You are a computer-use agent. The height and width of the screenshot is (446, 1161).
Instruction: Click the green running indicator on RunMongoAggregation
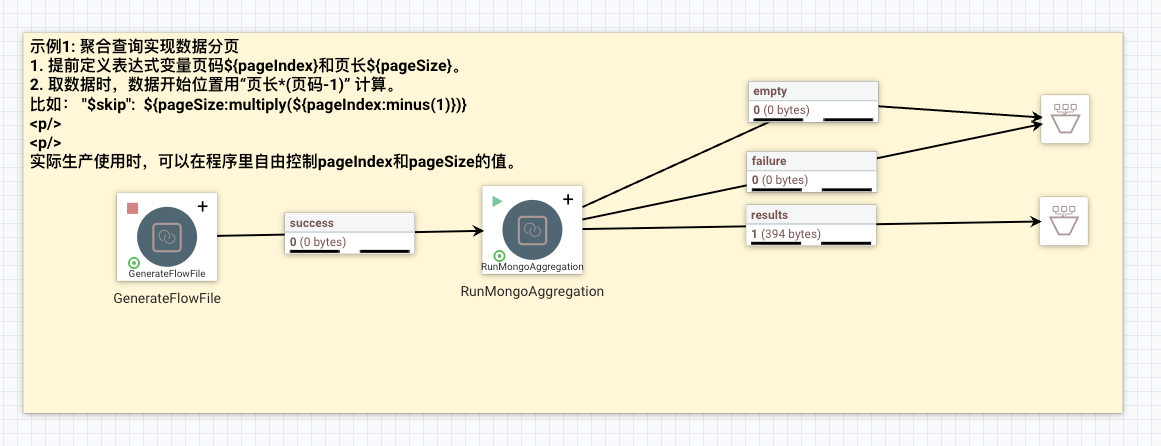(x=498, y=201)
